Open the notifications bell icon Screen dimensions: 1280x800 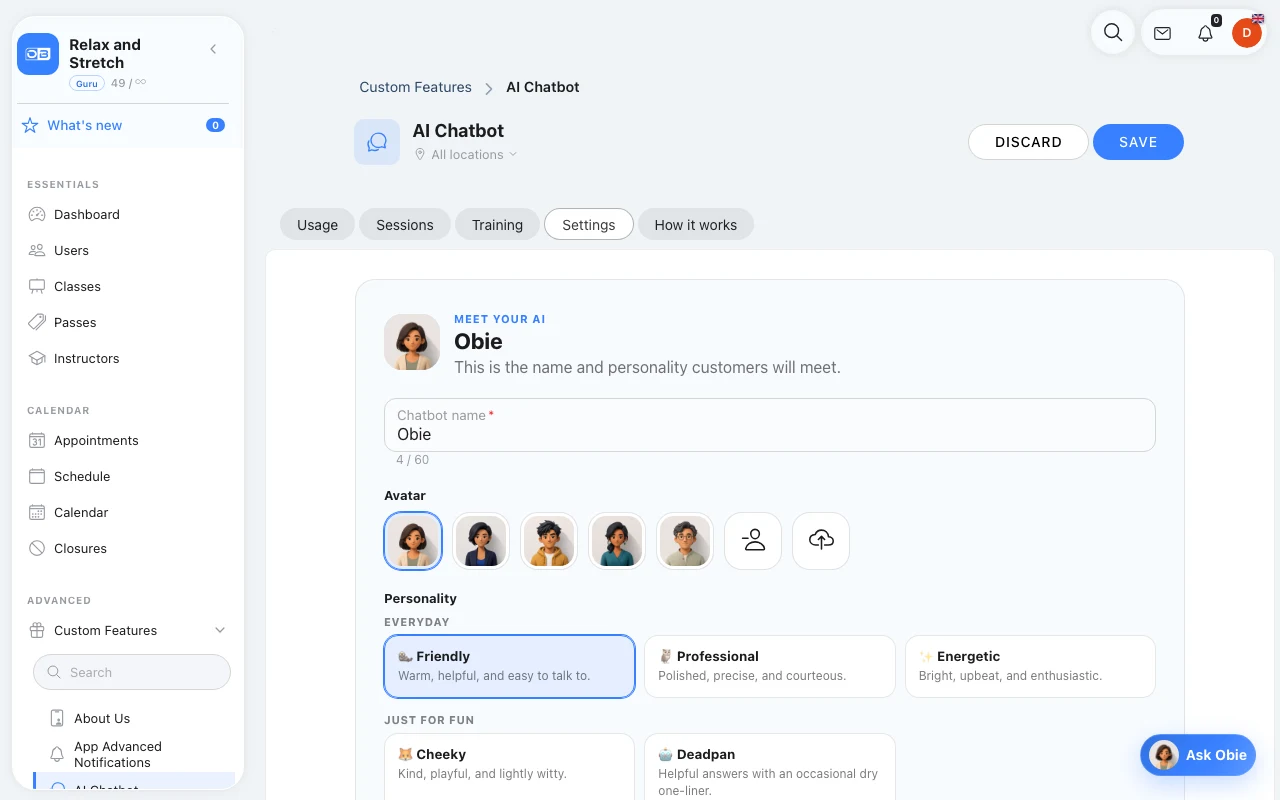pos(1205,33)
